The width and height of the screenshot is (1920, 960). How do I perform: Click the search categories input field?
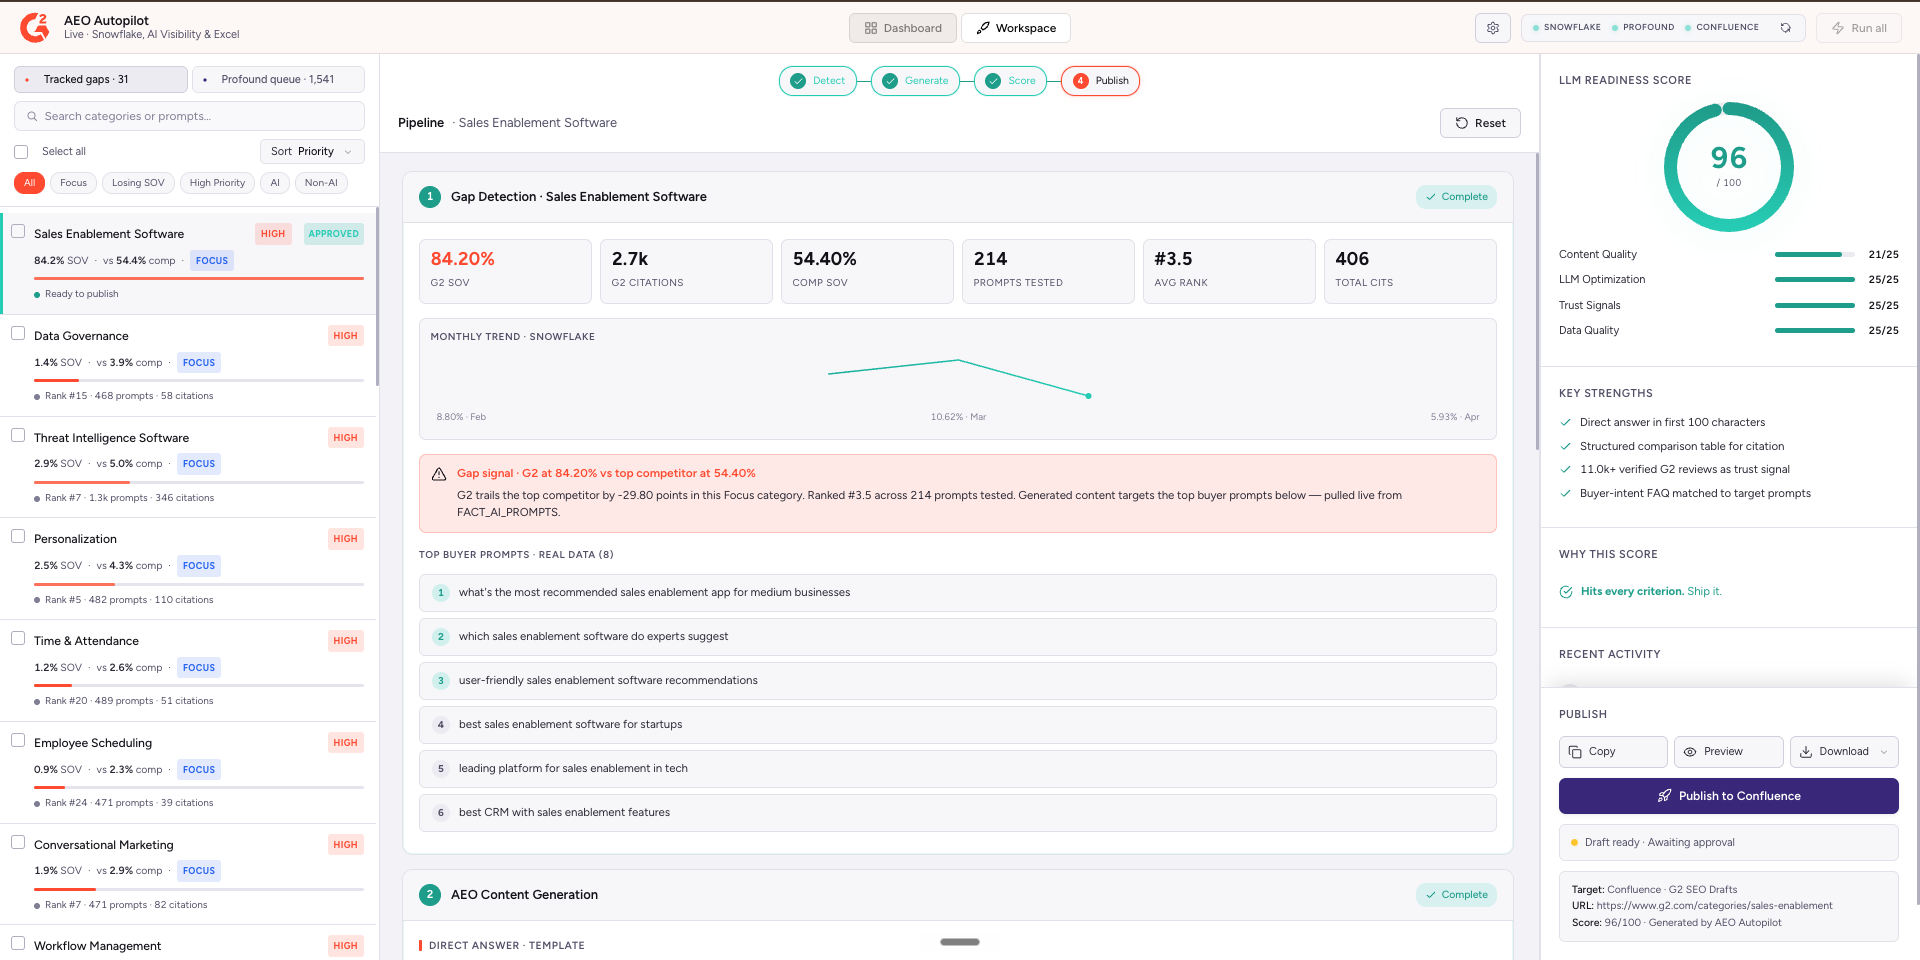189,116
